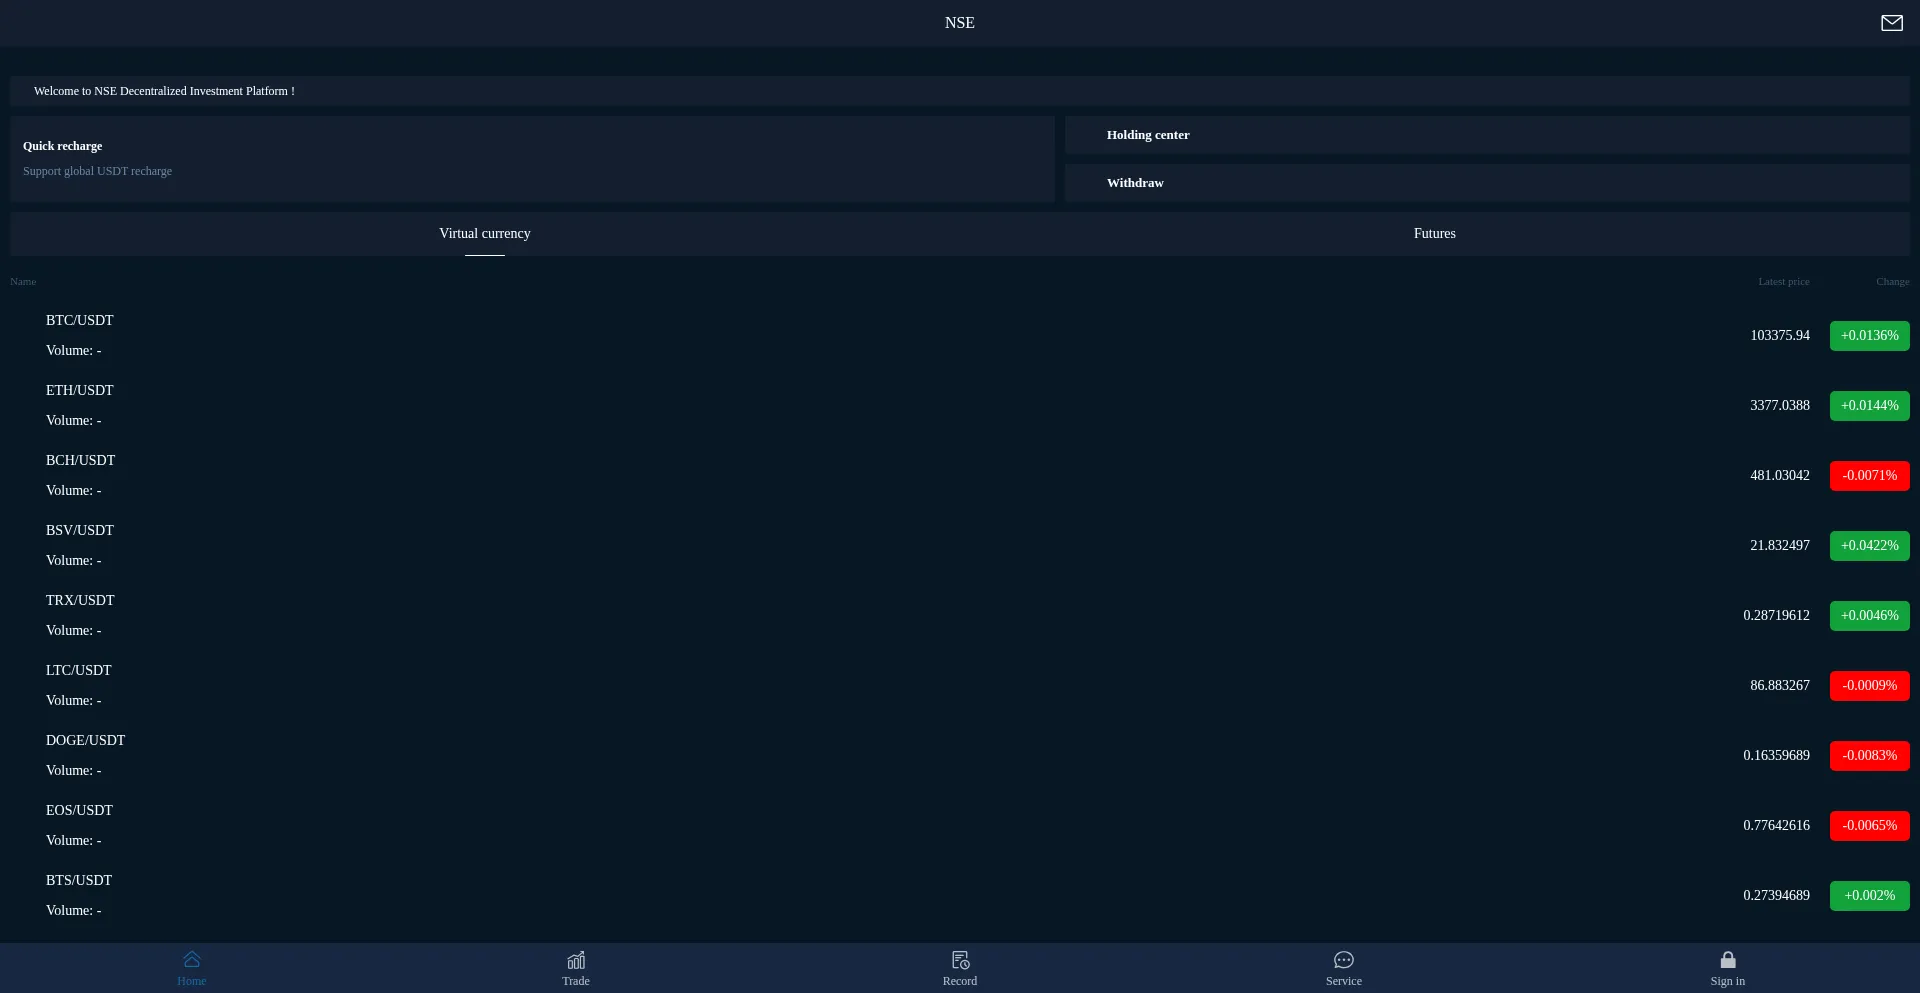The image size is (1920, 993).
Task: Open the Record icon
Action: click(960, 960)
